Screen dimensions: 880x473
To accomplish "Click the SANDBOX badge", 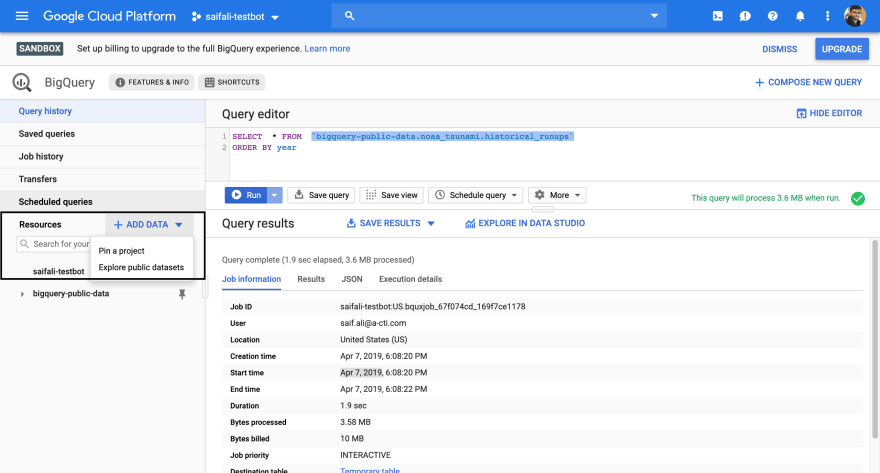I will click(x=40, y=49).
